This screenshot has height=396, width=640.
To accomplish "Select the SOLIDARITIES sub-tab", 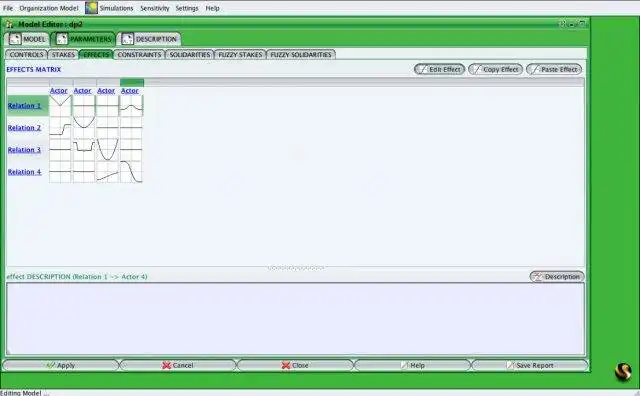I will tap(190, 55).
